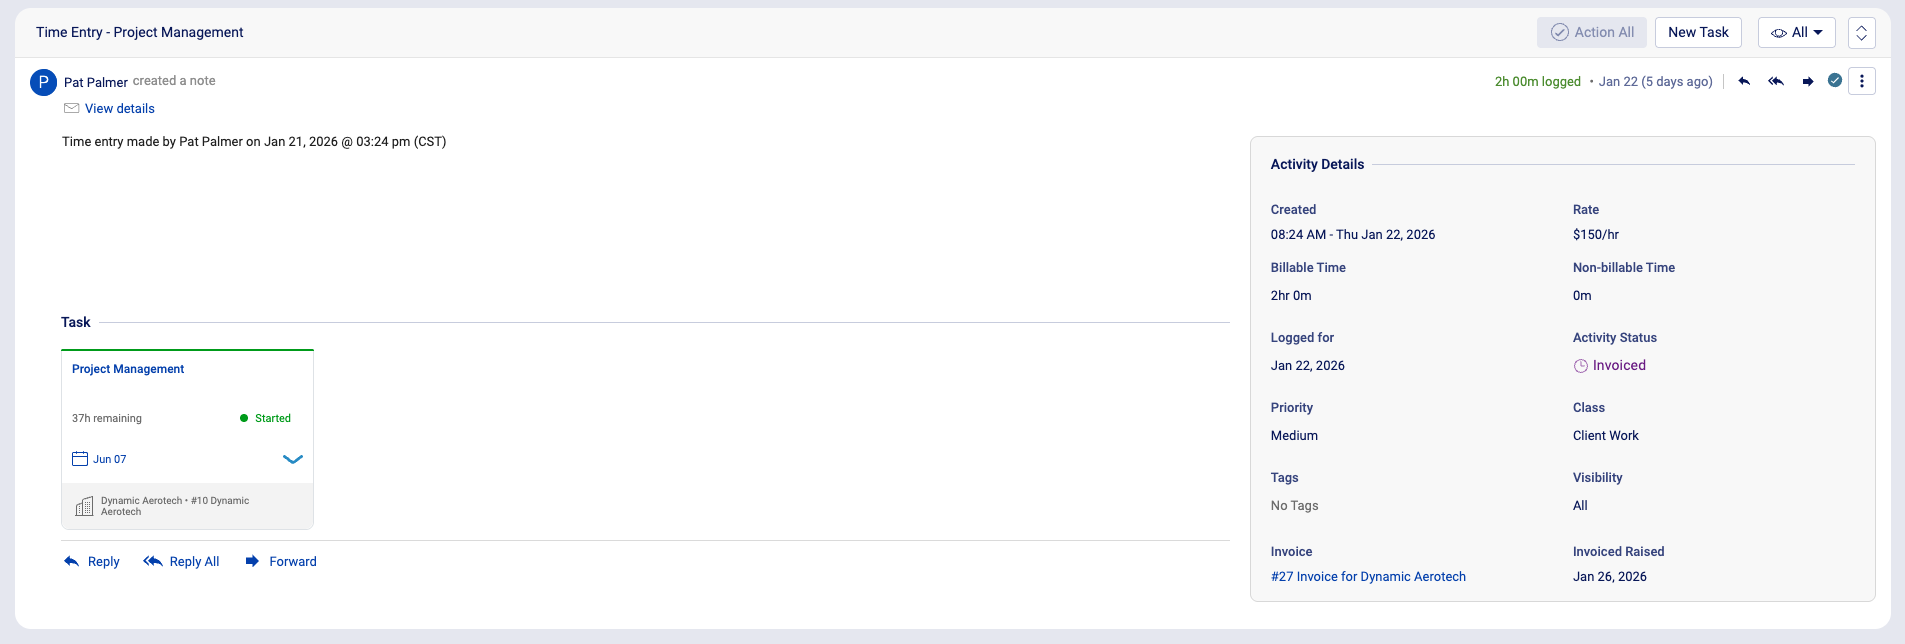
Task: Click Reply below the task card
Action: [x=92, y=562]
